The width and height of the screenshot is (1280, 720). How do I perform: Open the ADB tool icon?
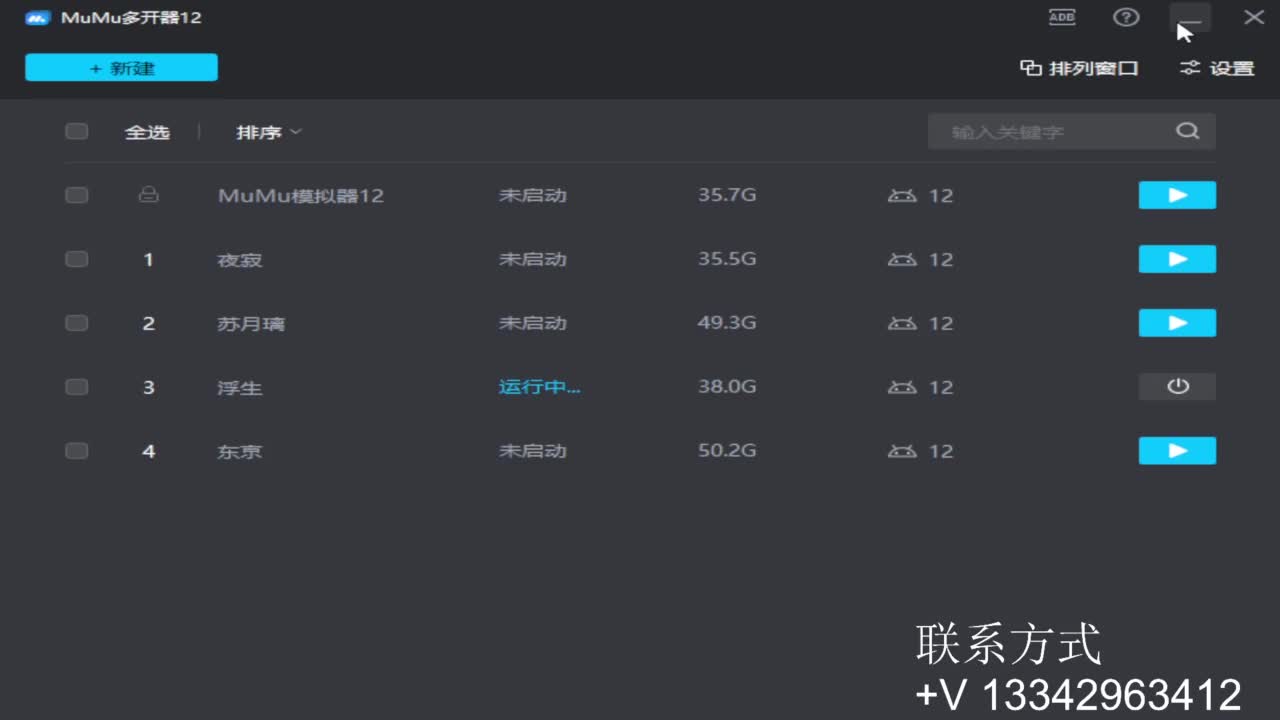pos(1062,17)
